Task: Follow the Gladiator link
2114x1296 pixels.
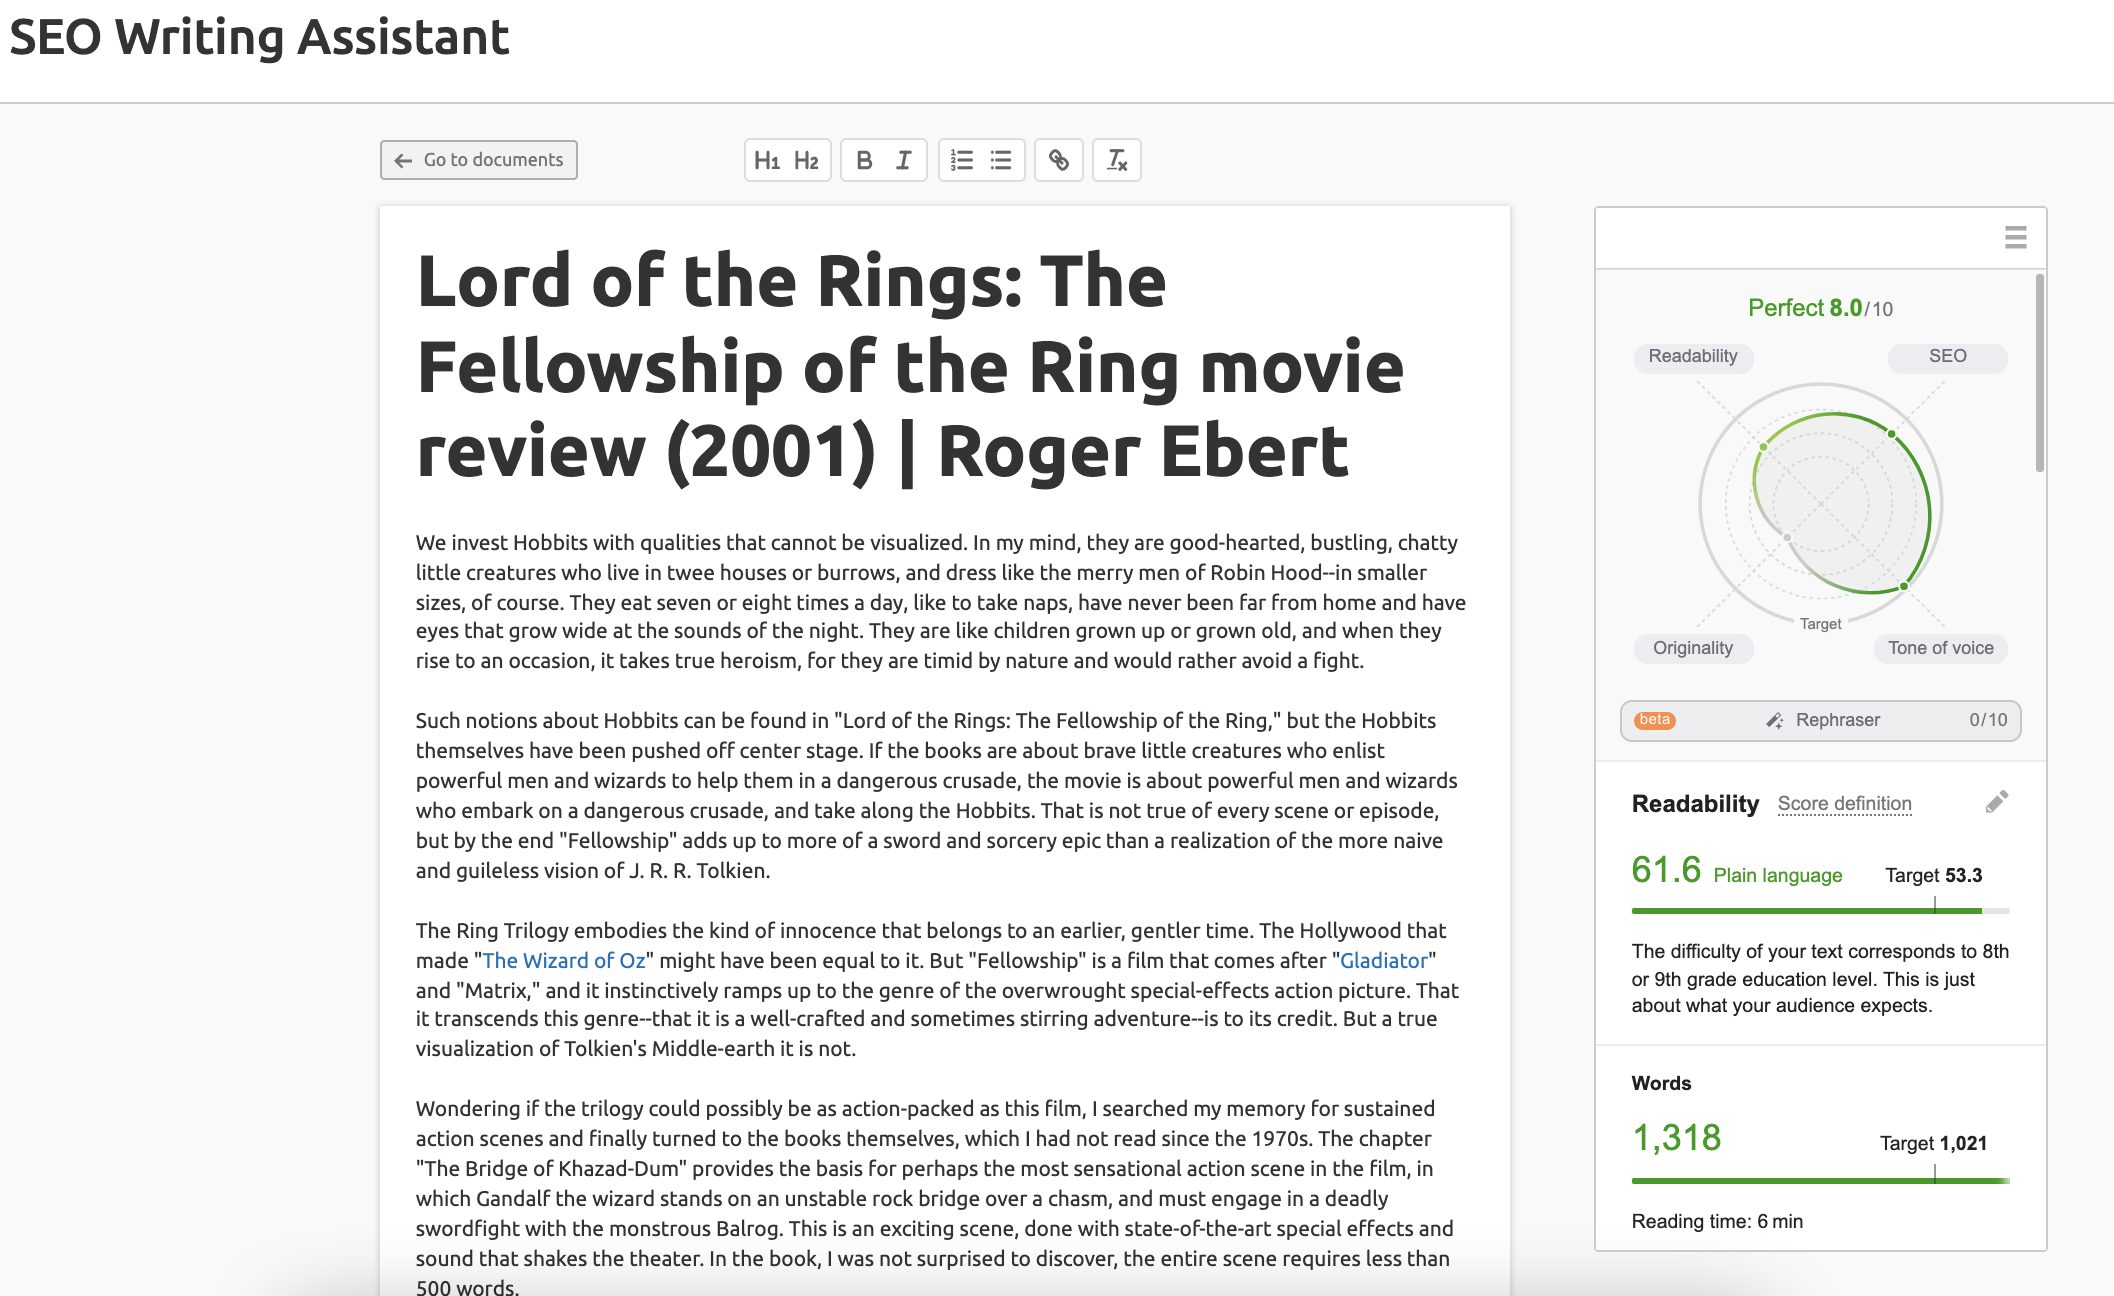Action: 1384,960
